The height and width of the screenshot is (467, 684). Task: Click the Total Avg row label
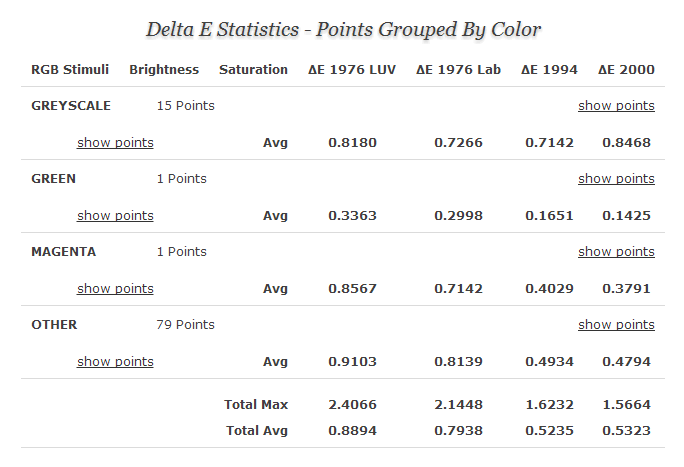[x=256, y=430]
